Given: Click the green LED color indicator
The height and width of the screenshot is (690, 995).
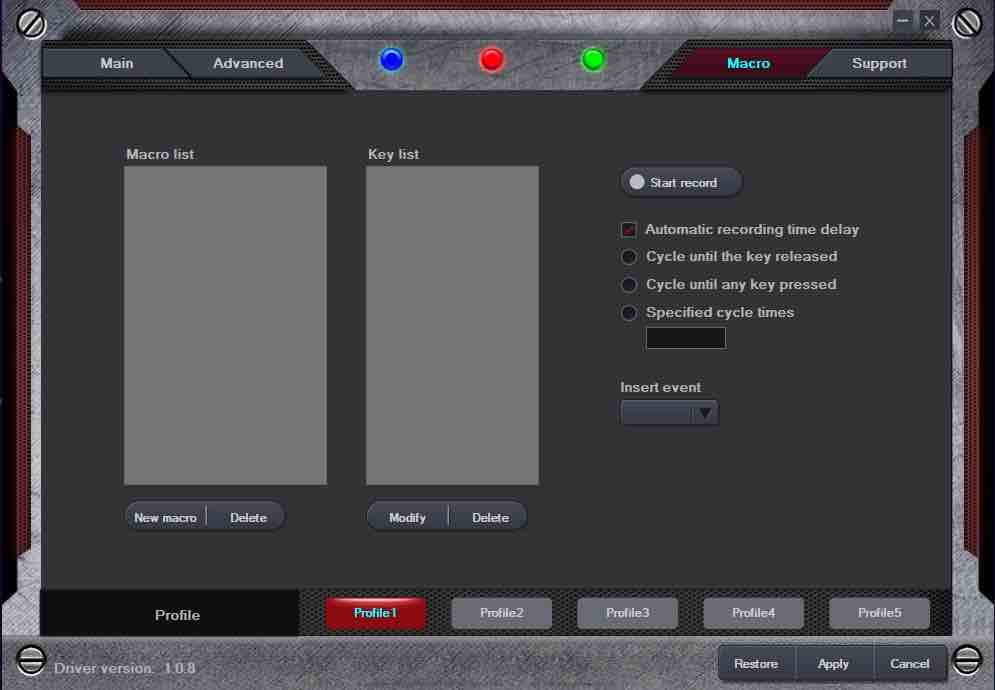Looking at the screenshot, I should (593, 60).
